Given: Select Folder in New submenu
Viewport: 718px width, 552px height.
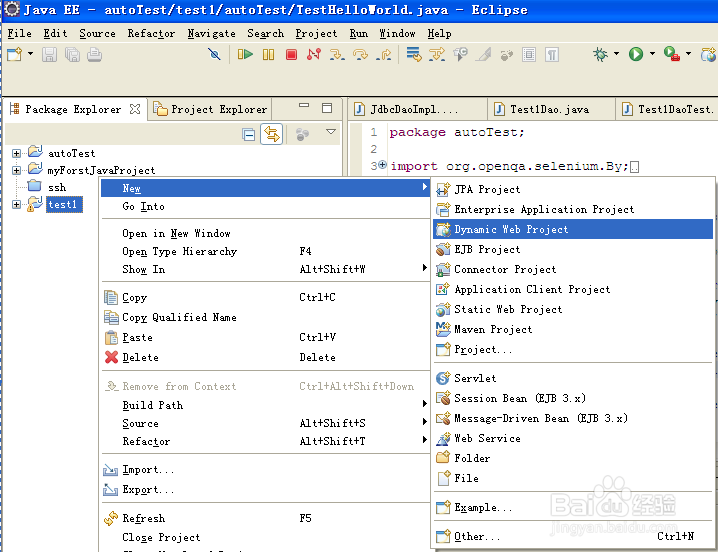Looking at the screenshot, I should [572, 458].
